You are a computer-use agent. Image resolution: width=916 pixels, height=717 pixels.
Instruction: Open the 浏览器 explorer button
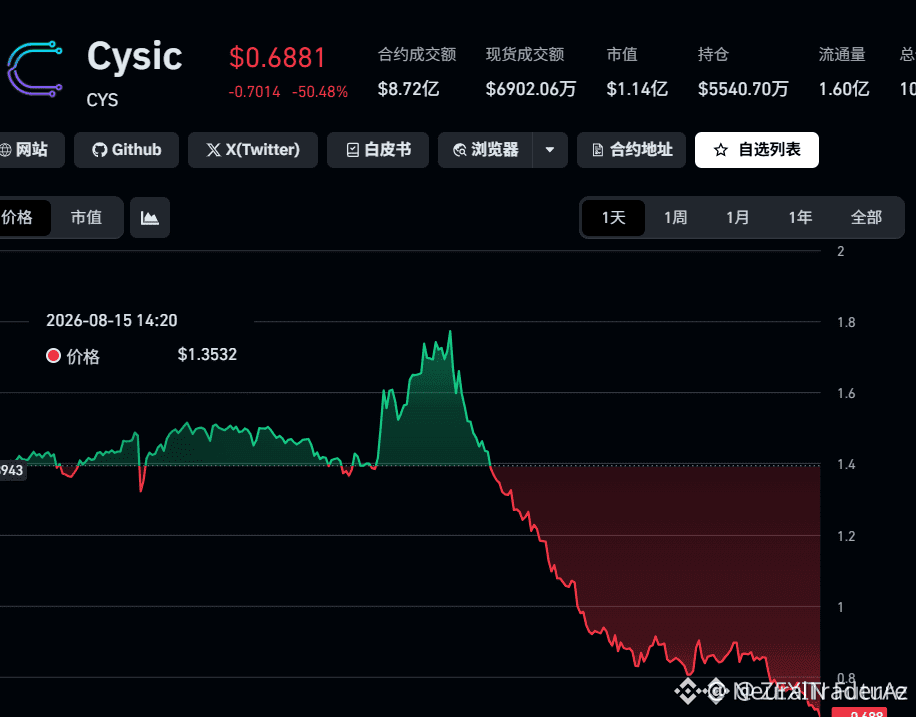tap(485, 150)
